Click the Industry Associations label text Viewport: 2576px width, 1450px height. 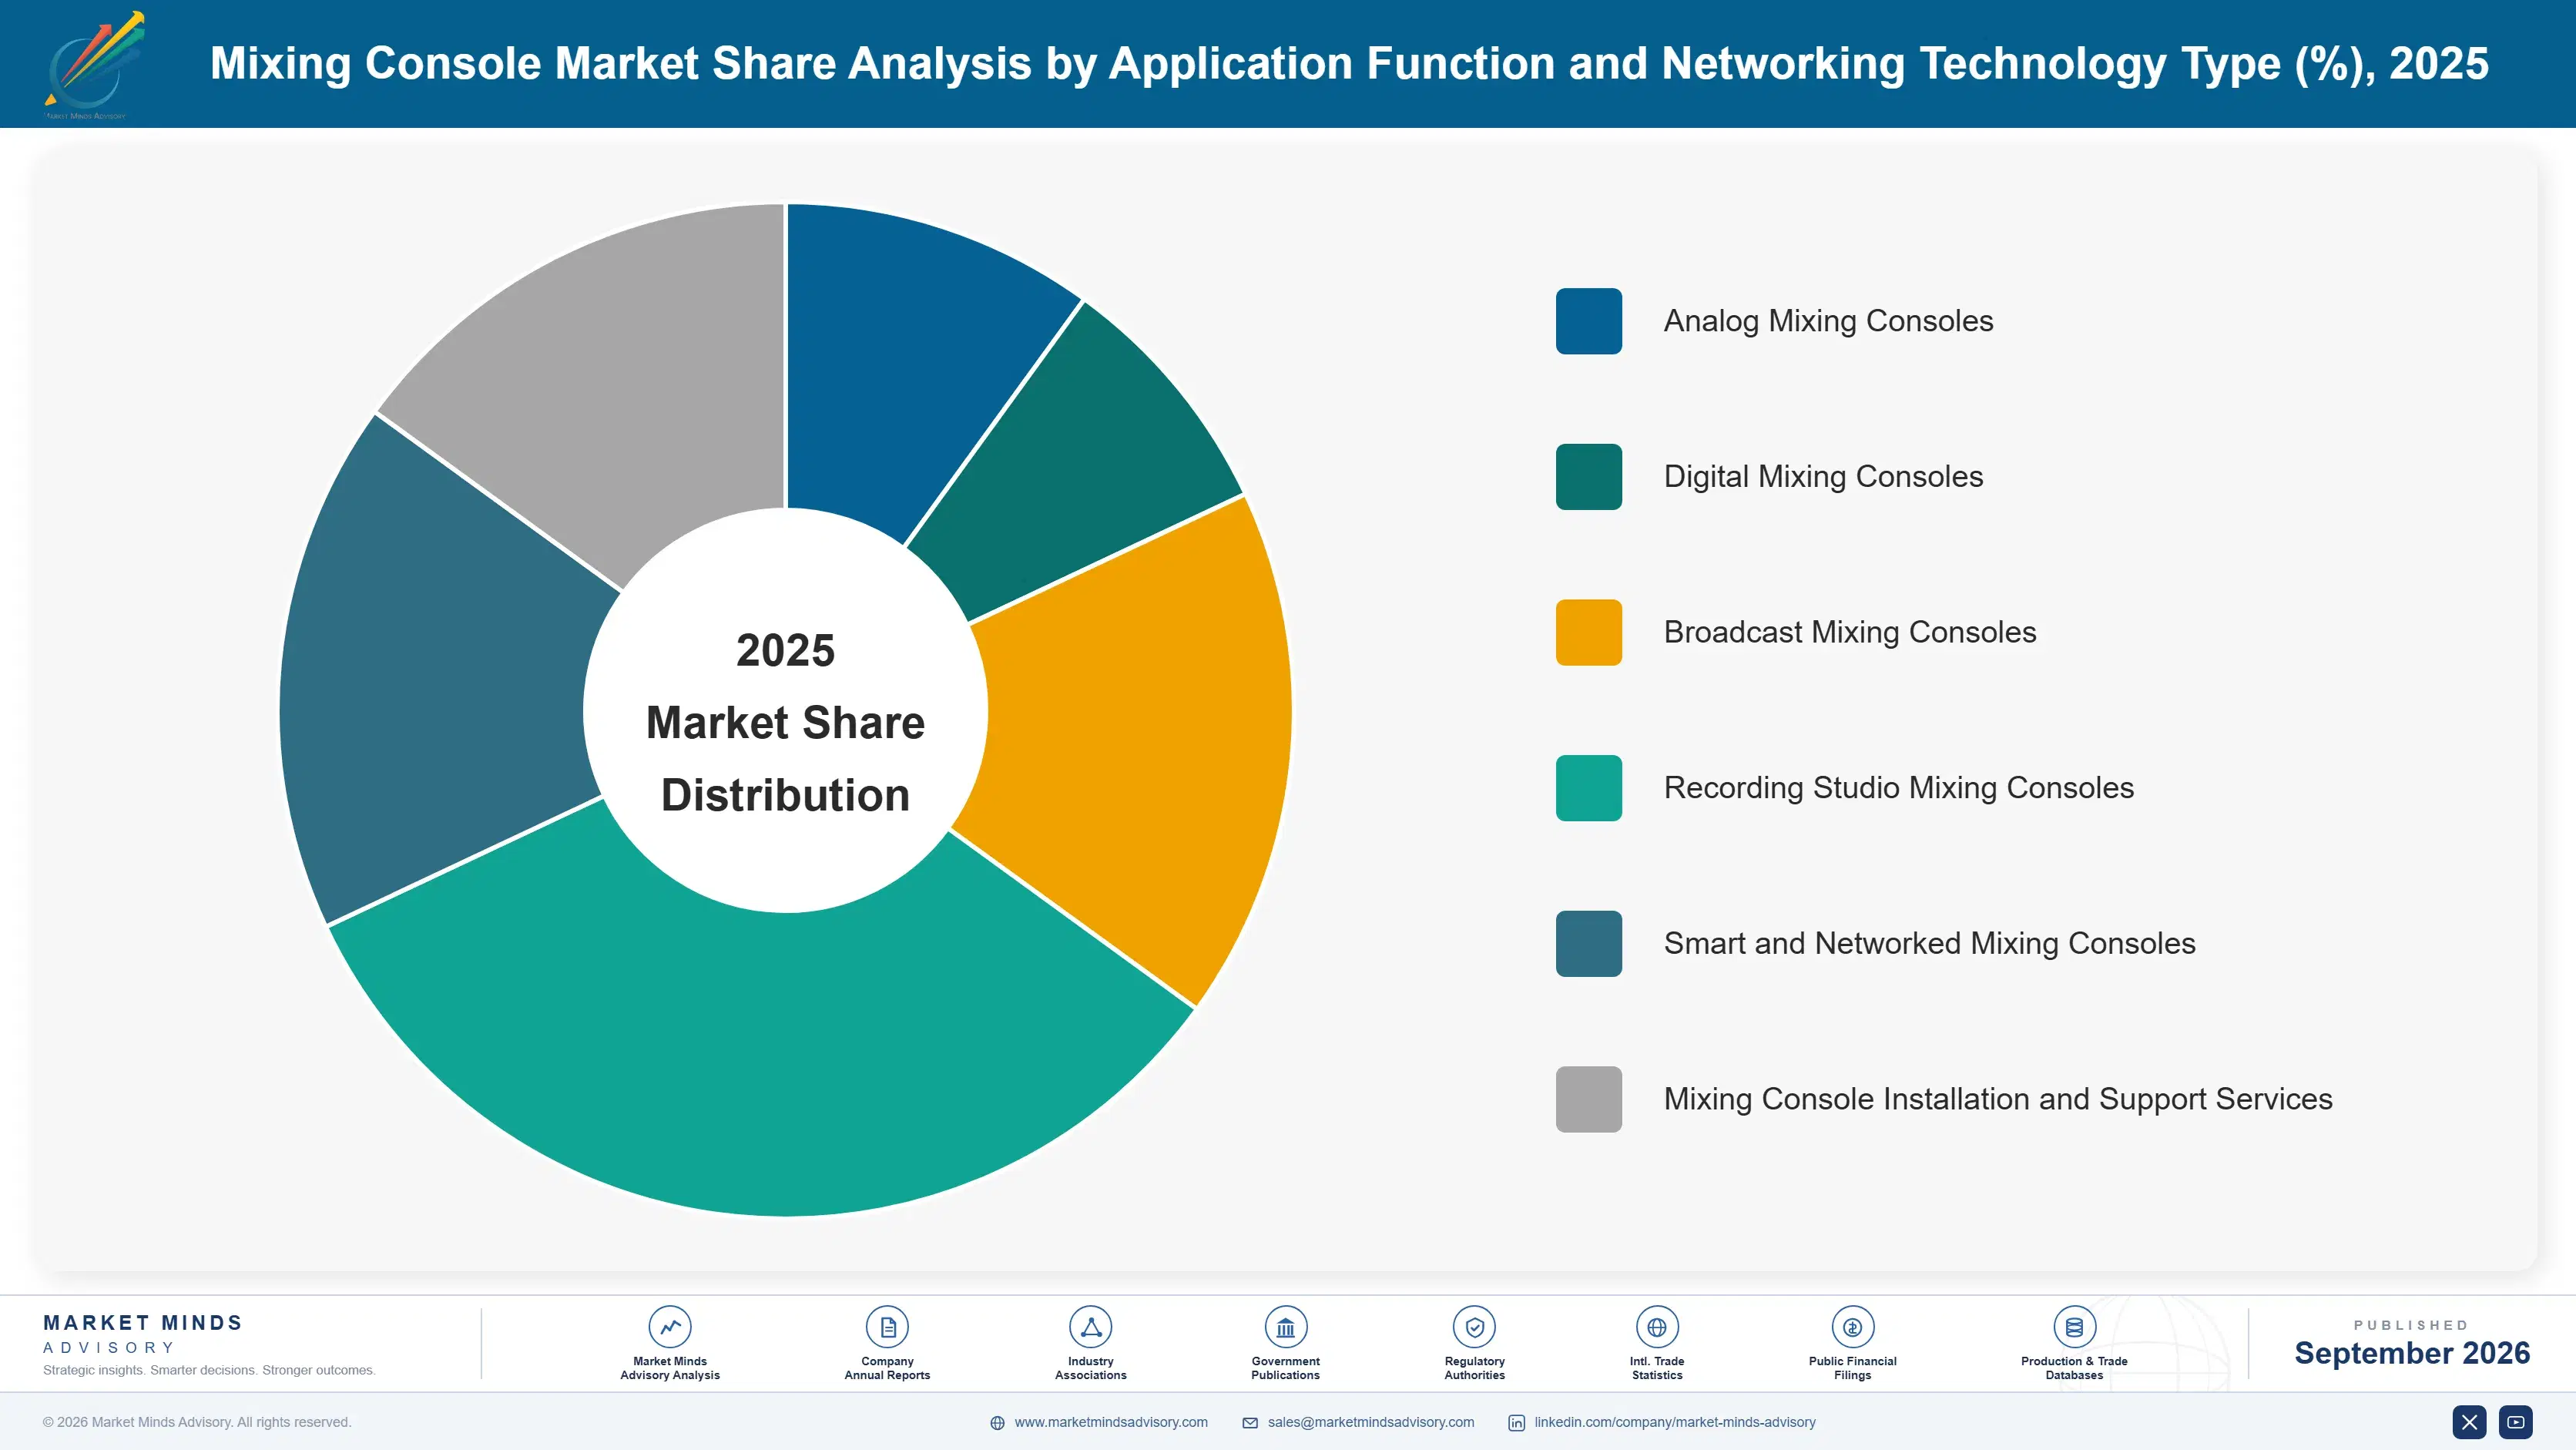tap(1090, 1368)
